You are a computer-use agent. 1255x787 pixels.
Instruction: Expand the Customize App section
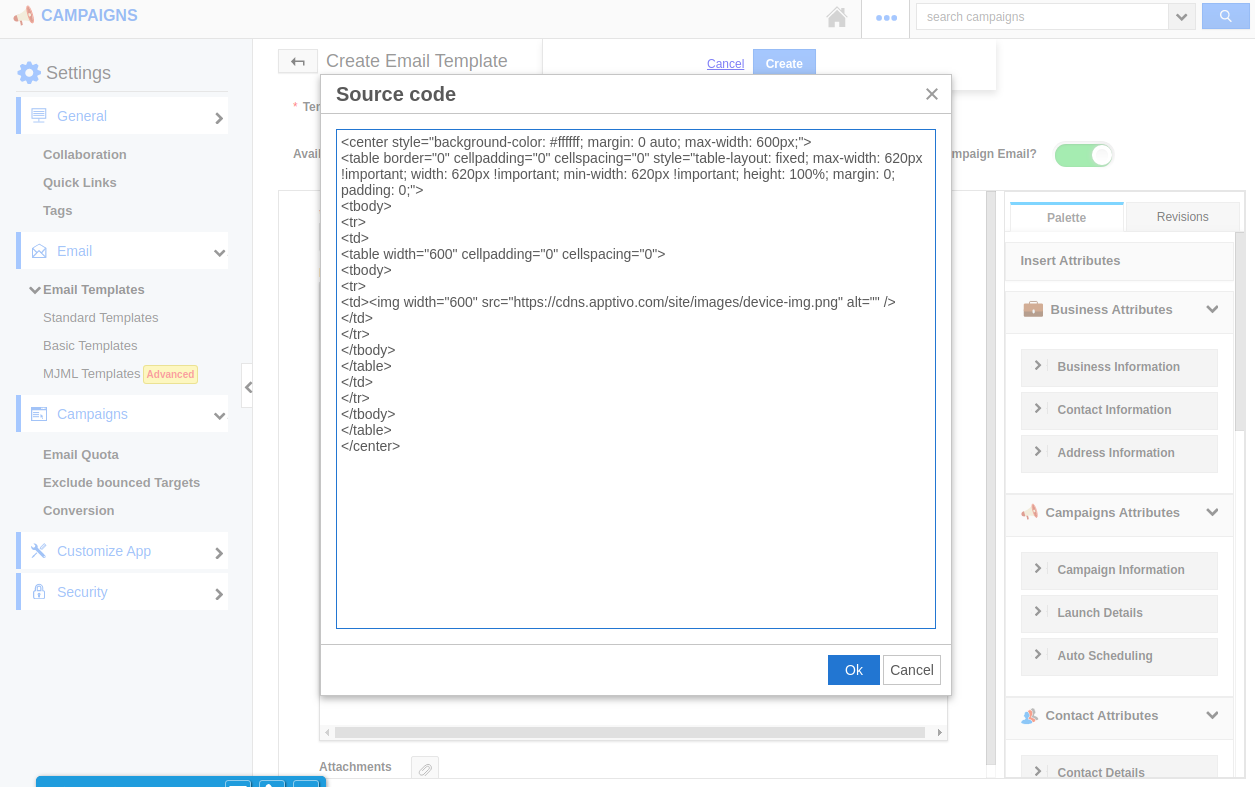[219, 553]
